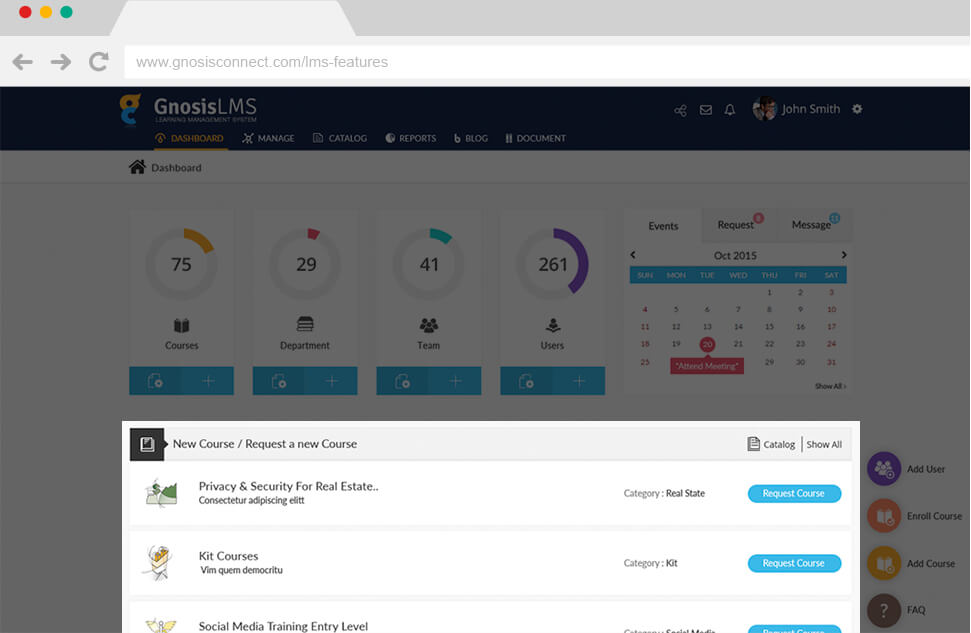Screen dimensions: 971x633
Task: Open the messages envelope icon
Action: (x=705, y=110)
